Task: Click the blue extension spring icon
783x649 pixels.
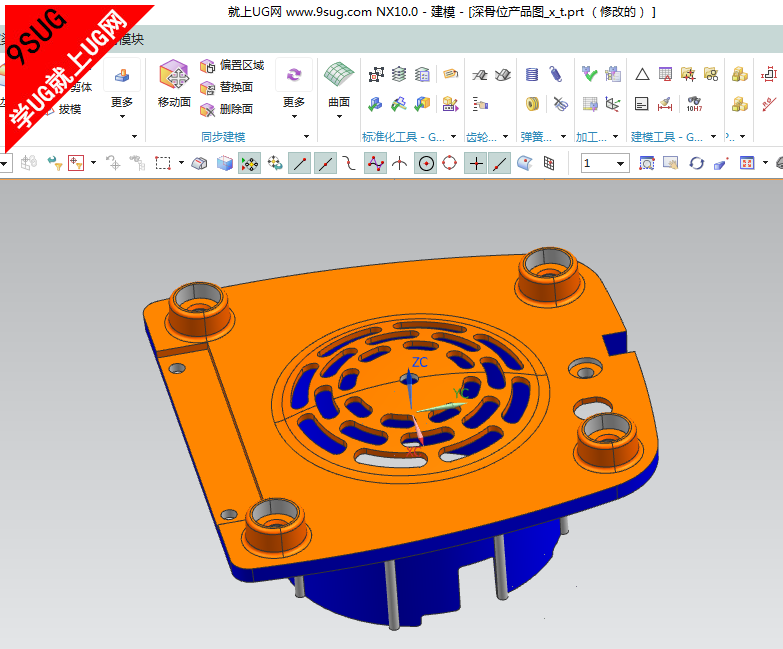Action: (556, 75)
